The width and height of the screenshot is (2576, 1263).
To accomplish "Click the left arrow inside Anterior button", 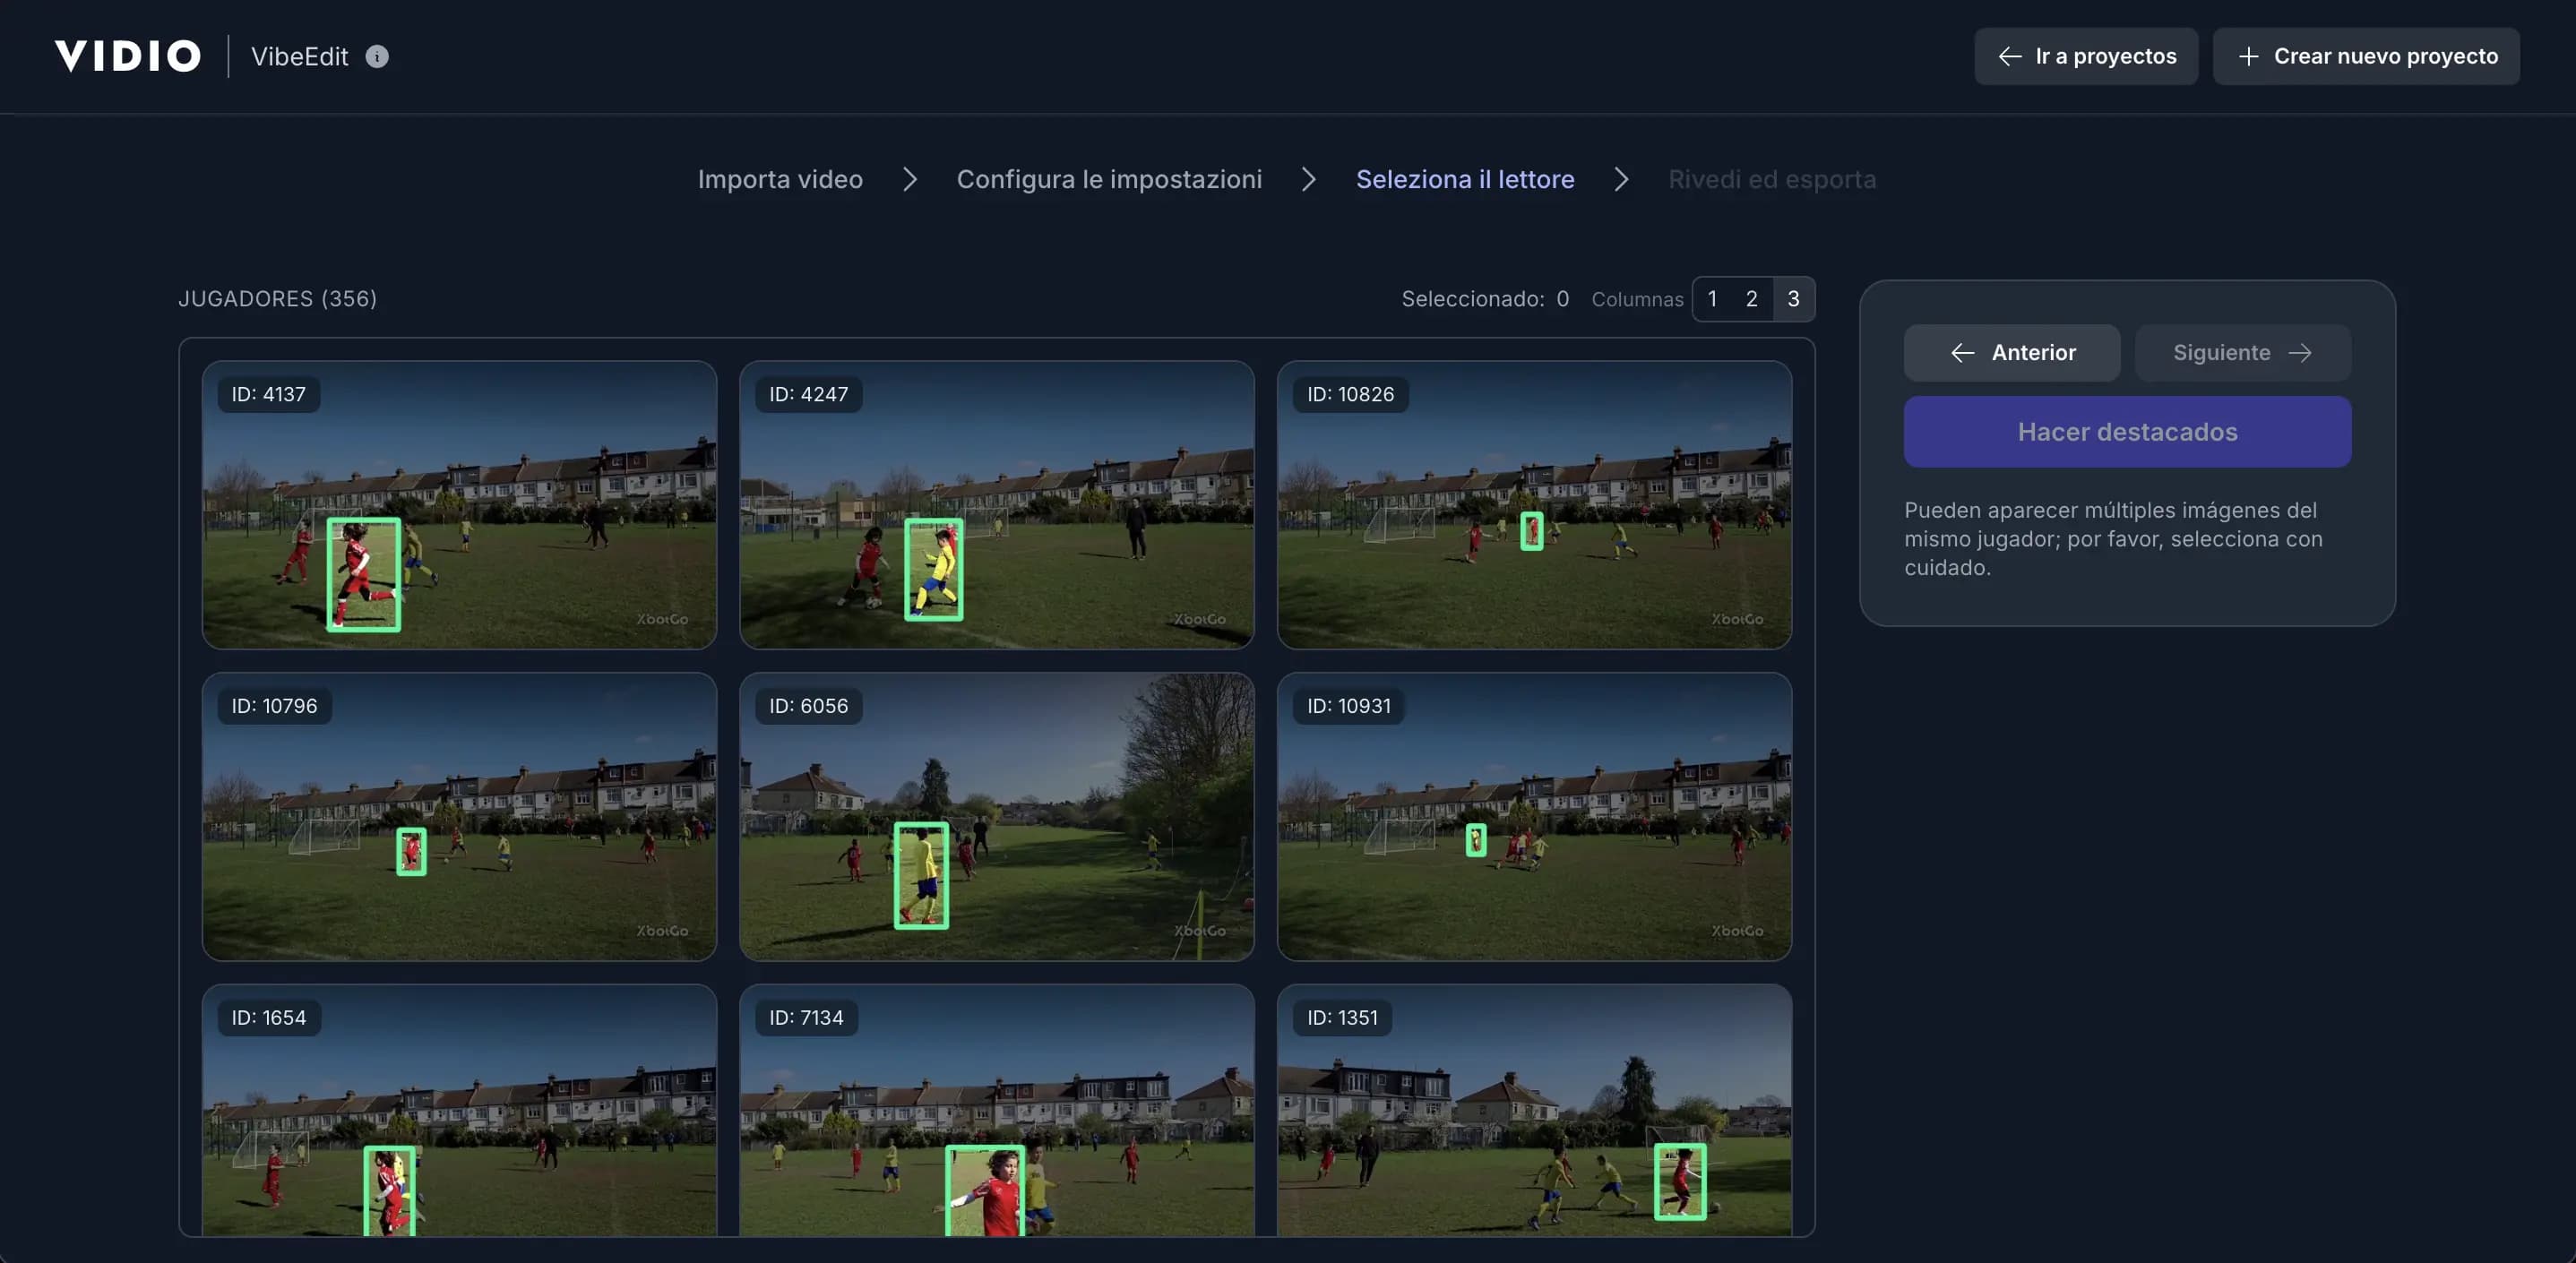I will pyautogui.click(x=1961, y=352).
